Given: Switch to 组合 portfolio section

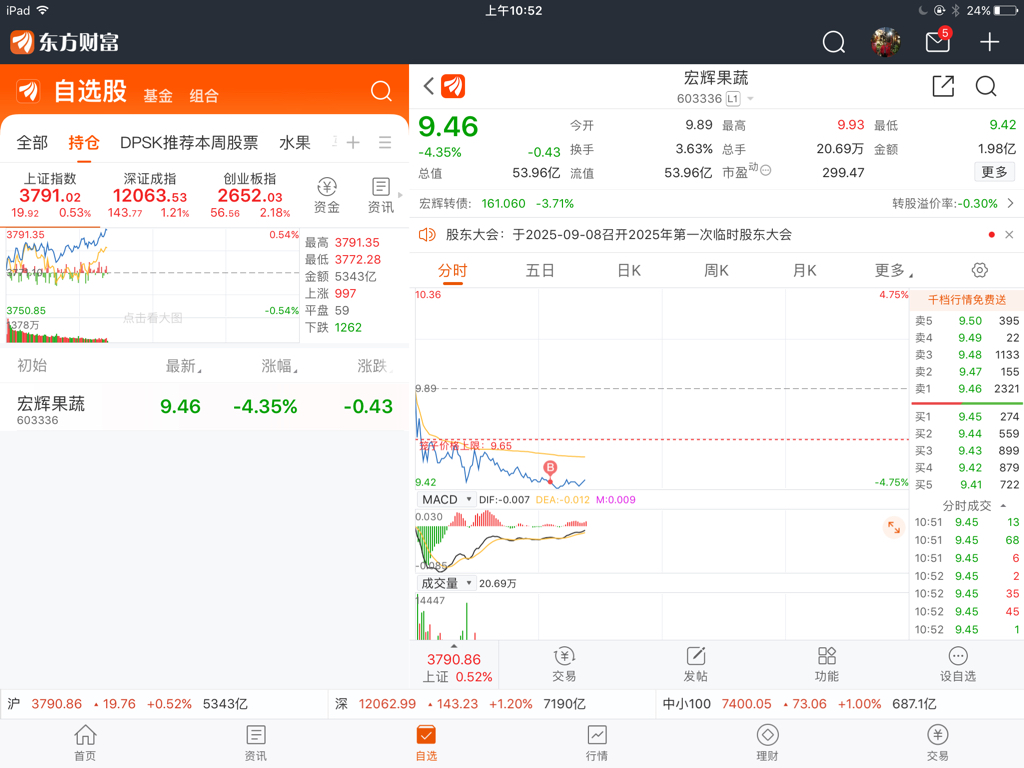Looking at the screenshot, I should (204, 95).
